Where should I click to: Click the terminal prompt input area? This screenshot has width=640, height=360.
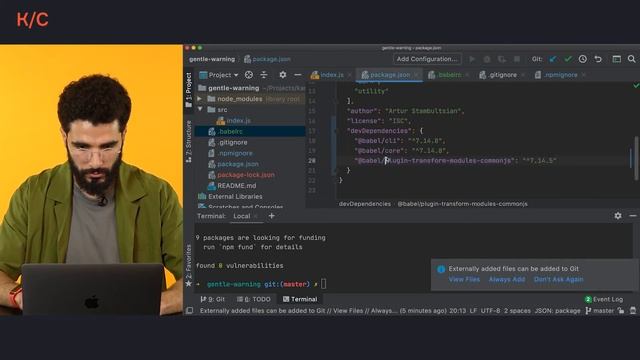(x=324, y=284)
